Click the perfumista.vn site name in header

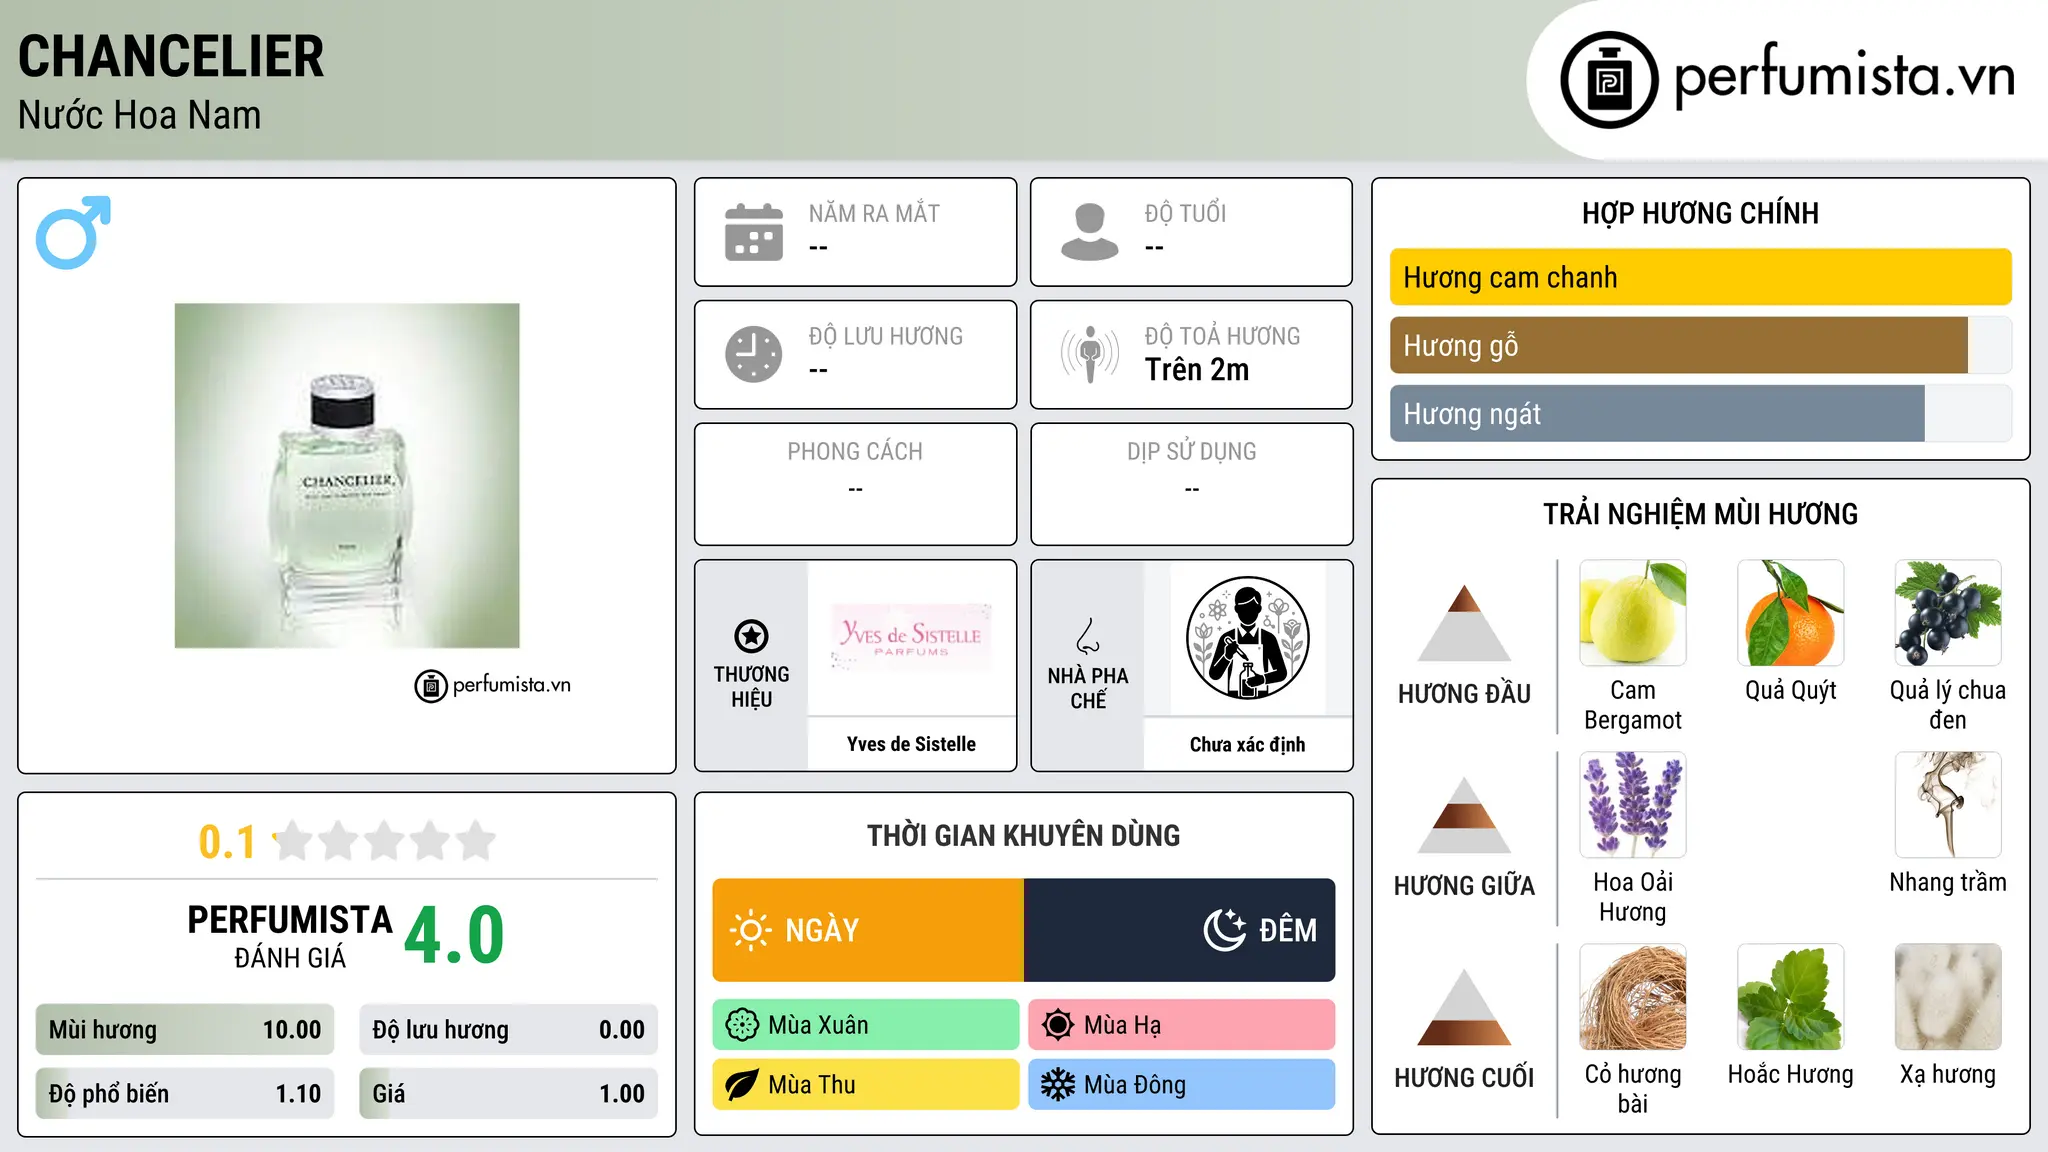[1844, 76]
